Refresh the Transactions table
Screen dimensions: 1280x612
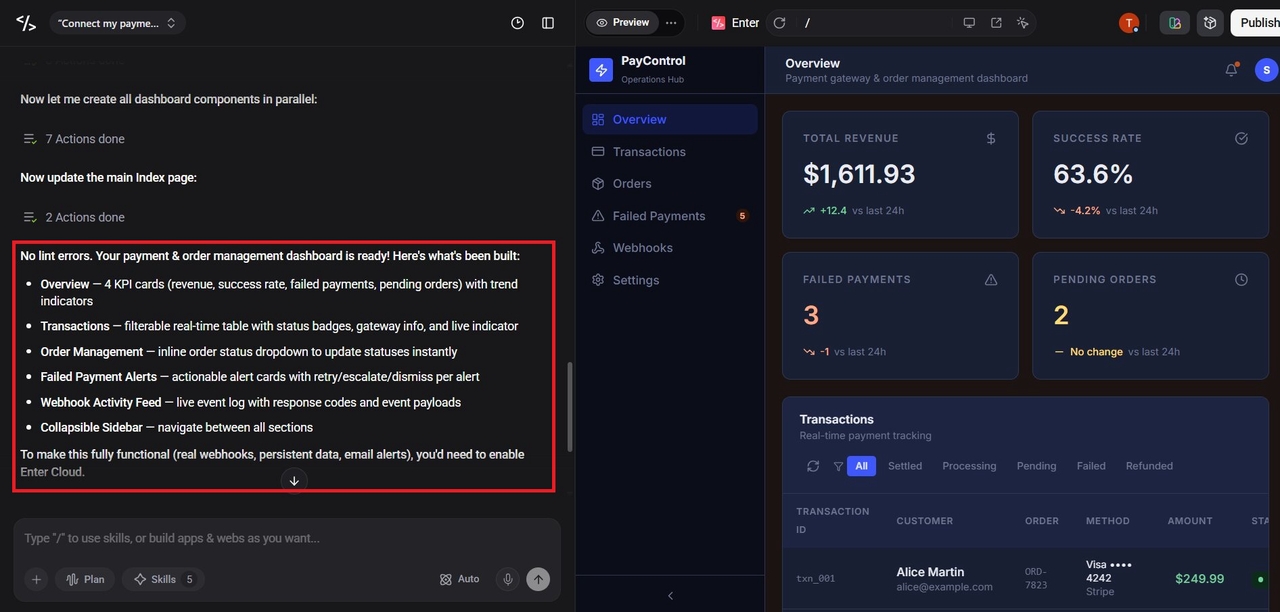click(x=813, y=466)
